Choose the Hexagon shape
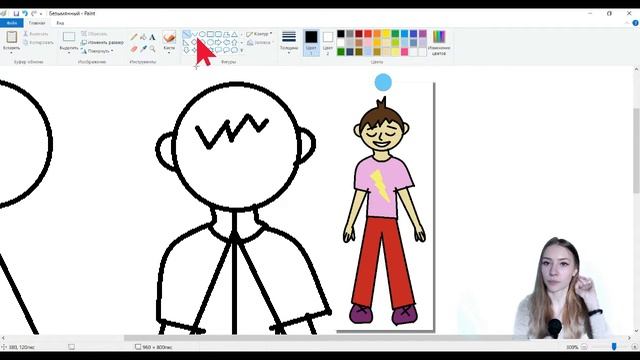The image size is (640, 360). pyautogui.click(x=210, y=42)
